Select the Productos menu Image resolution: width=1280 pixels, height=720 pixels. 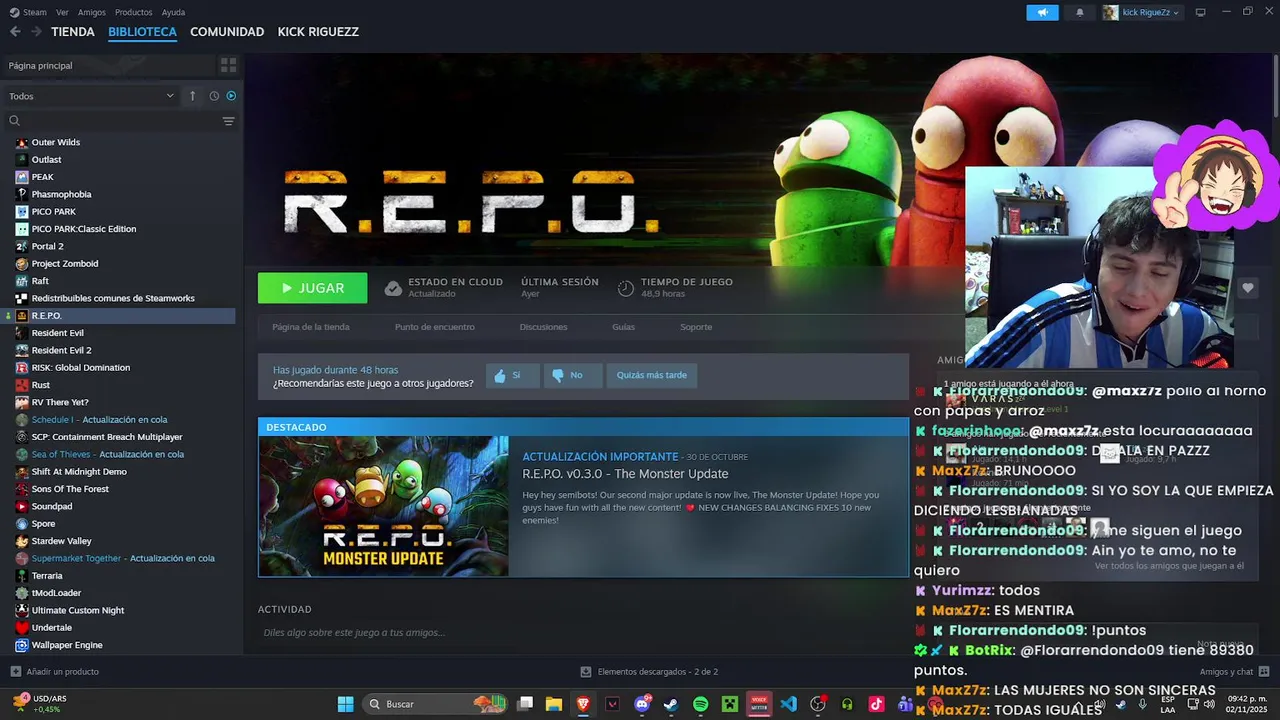[x=134, y=12]
